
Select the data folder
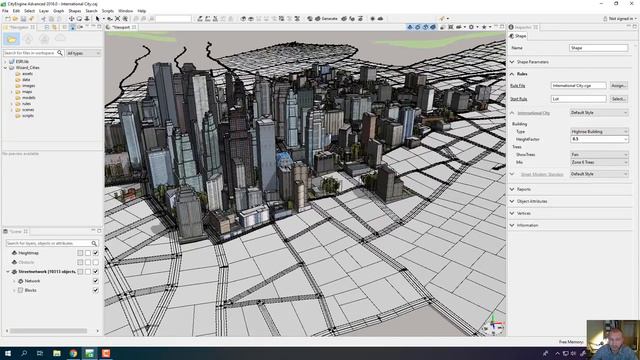point(26,80)
